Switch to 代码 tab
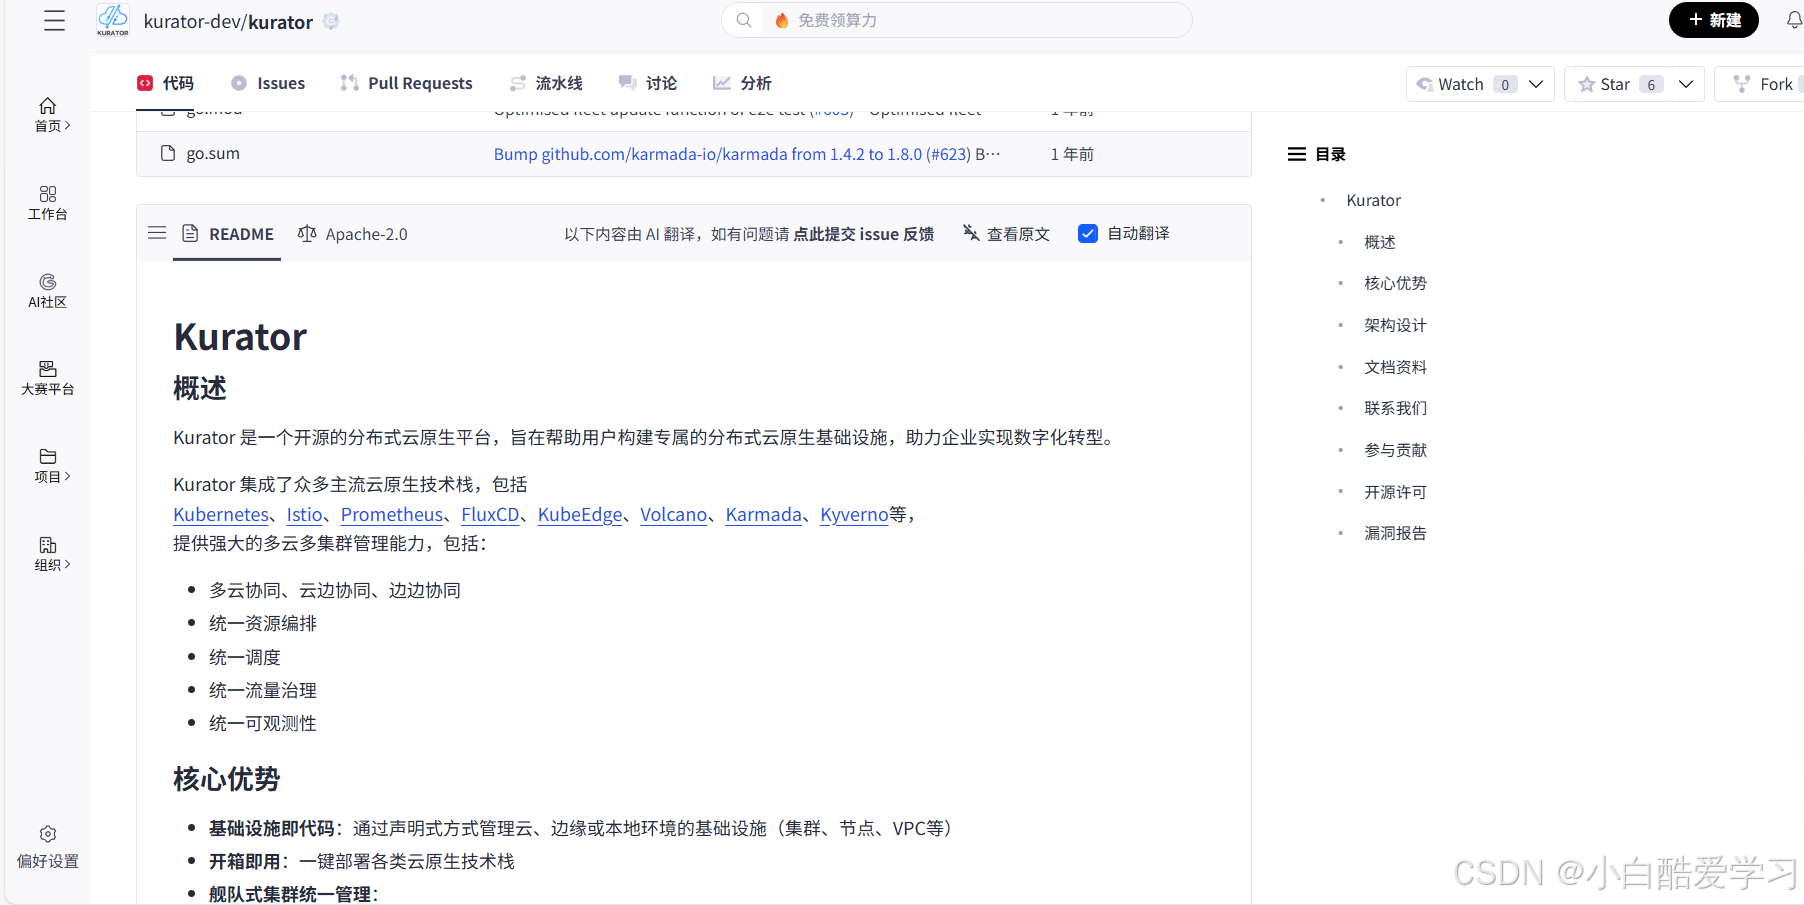1804x905 pixels. 166,83
